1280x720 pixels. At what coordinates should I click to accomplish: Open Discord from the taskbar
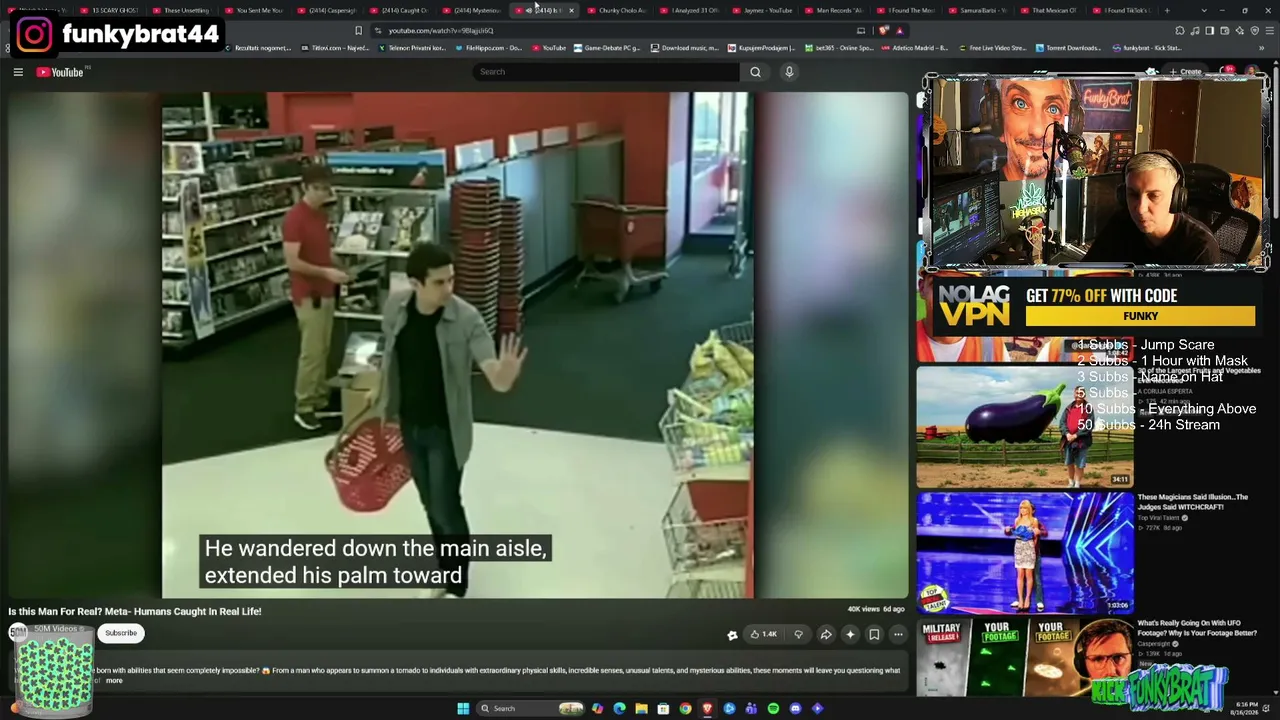pos(795,709)
